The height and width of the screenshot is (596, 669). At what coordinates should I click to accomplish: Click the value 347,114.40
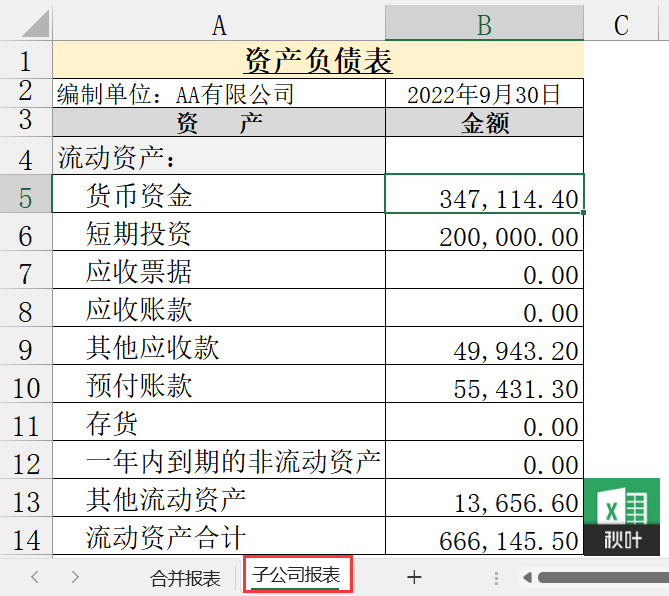[x=484, y=194]
